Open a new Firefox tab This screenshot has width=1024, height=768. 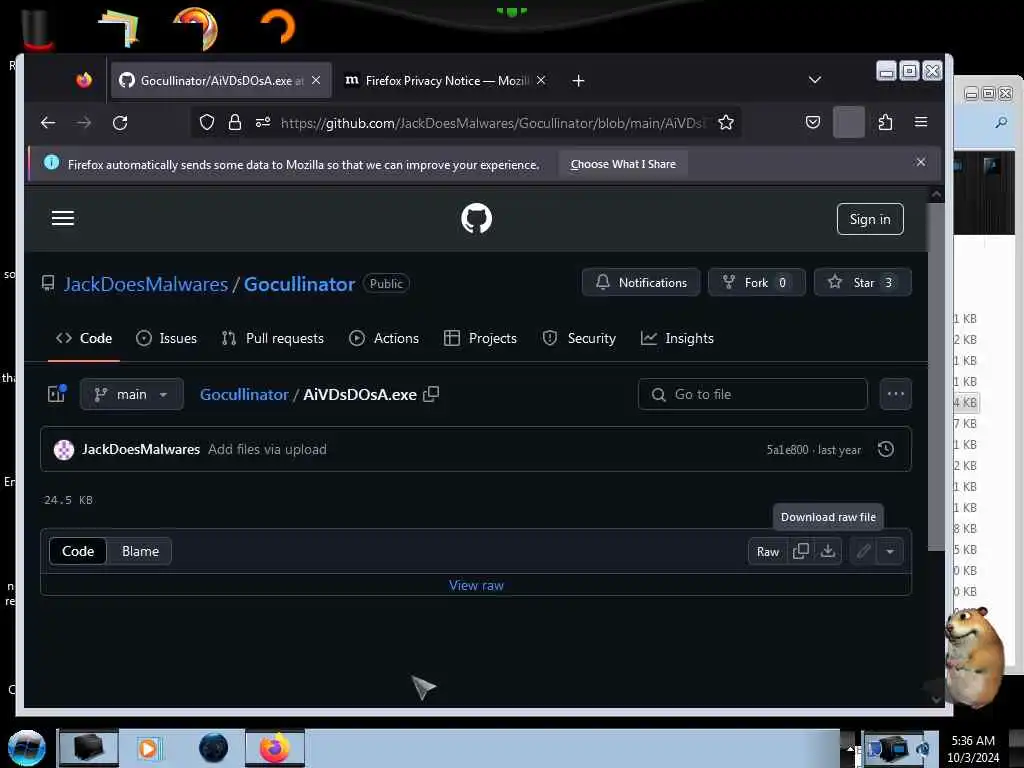tap(578, 80)
